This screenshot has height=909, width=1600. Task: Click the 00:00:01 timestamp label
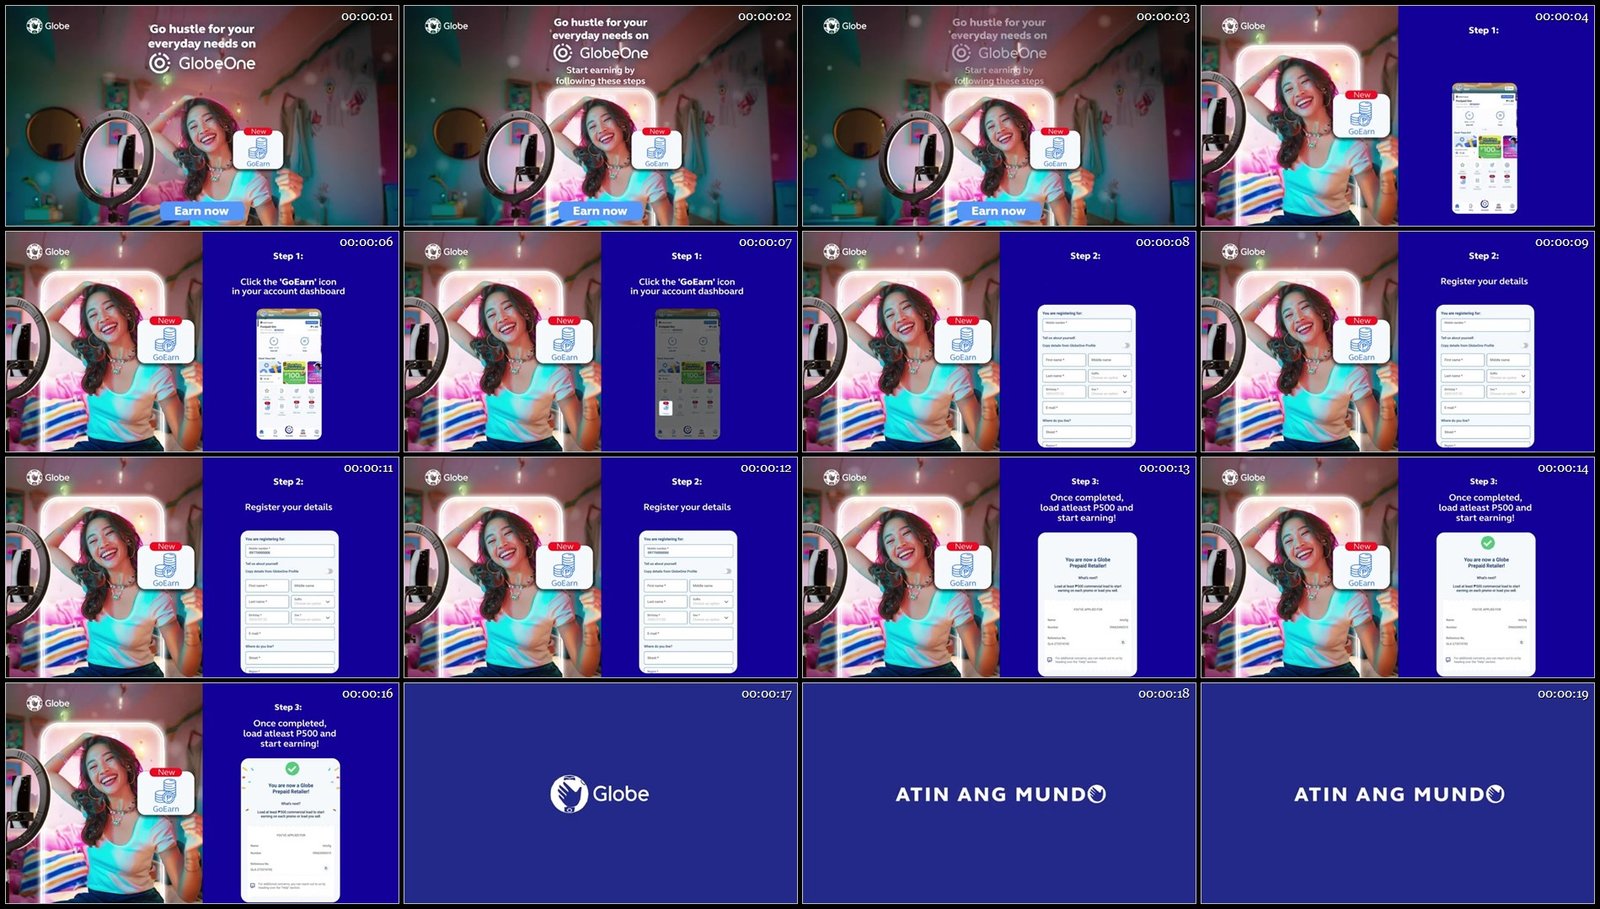(x=367, y=17)
